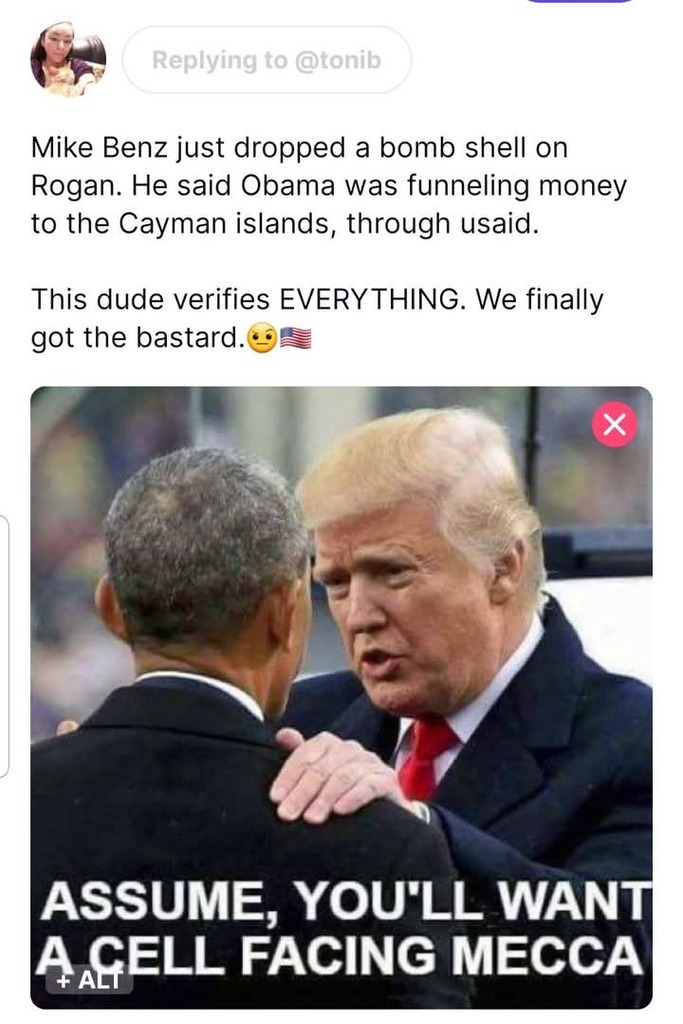Click the phrase This dude verifies
Viewport: 683px width, 1024px height.
coord(150,300)
